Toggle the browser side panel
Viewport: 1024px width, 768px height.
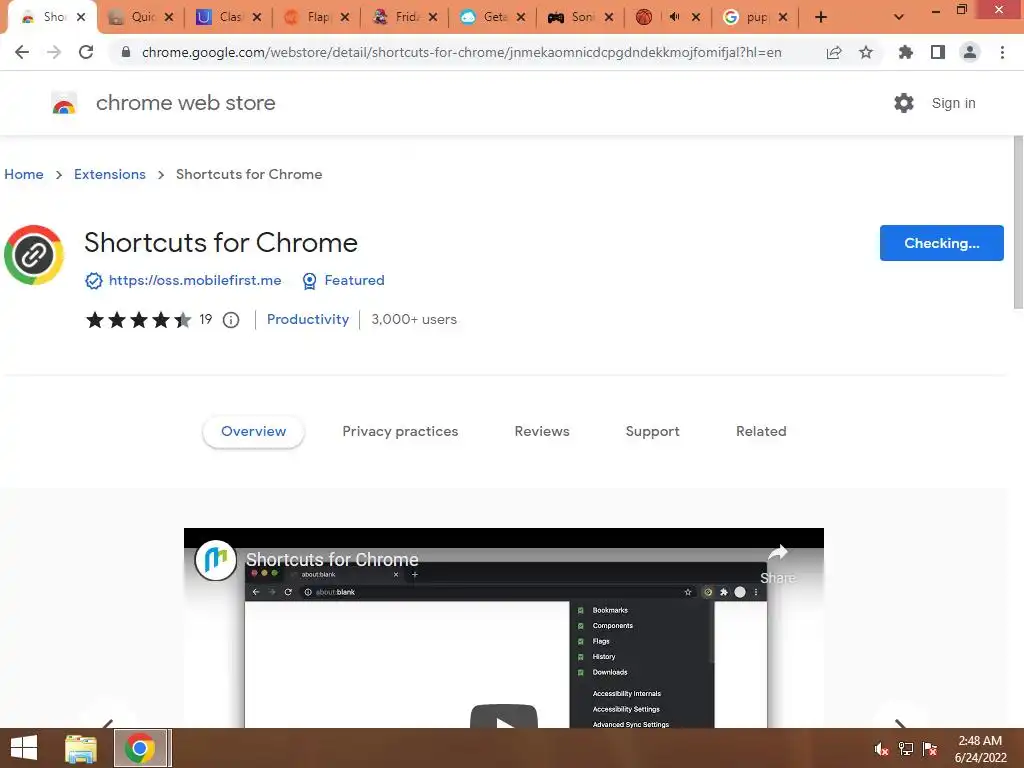[x=938, y=52]
